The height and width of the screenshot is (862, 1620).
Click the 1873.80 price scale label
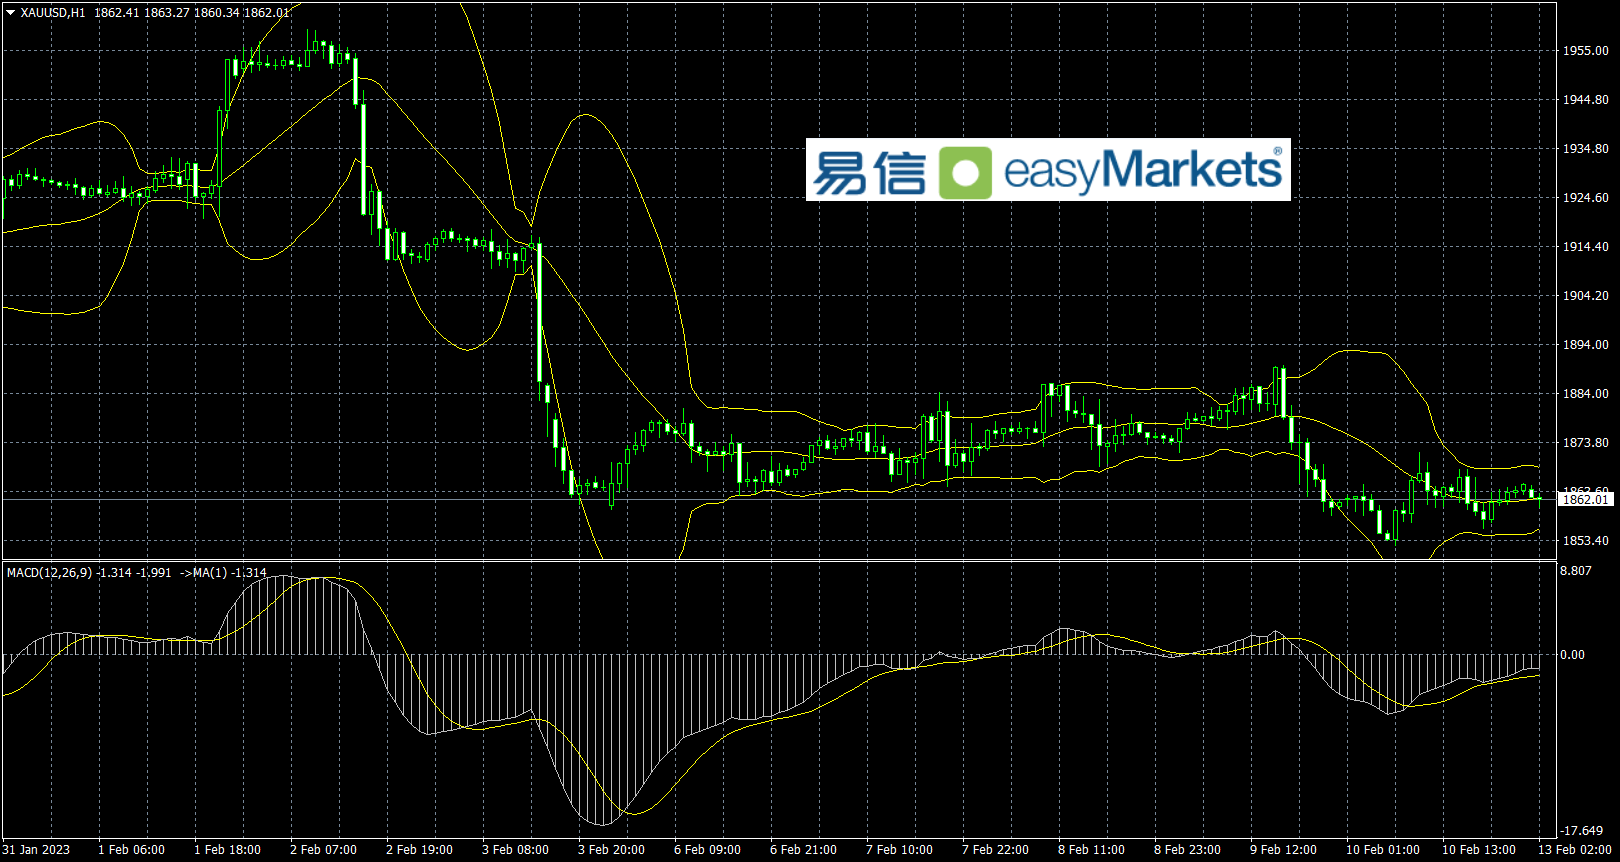[1586, 443]
